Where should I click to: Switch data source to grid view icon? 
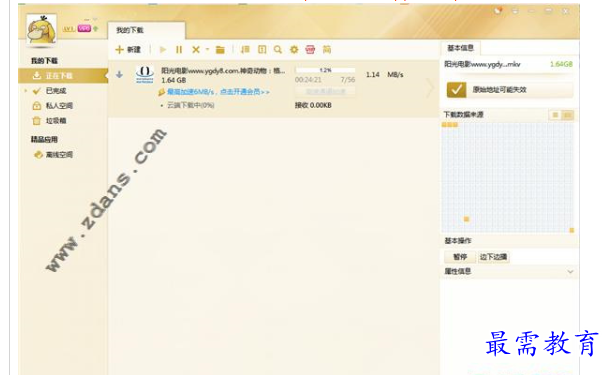coord(568,115)
